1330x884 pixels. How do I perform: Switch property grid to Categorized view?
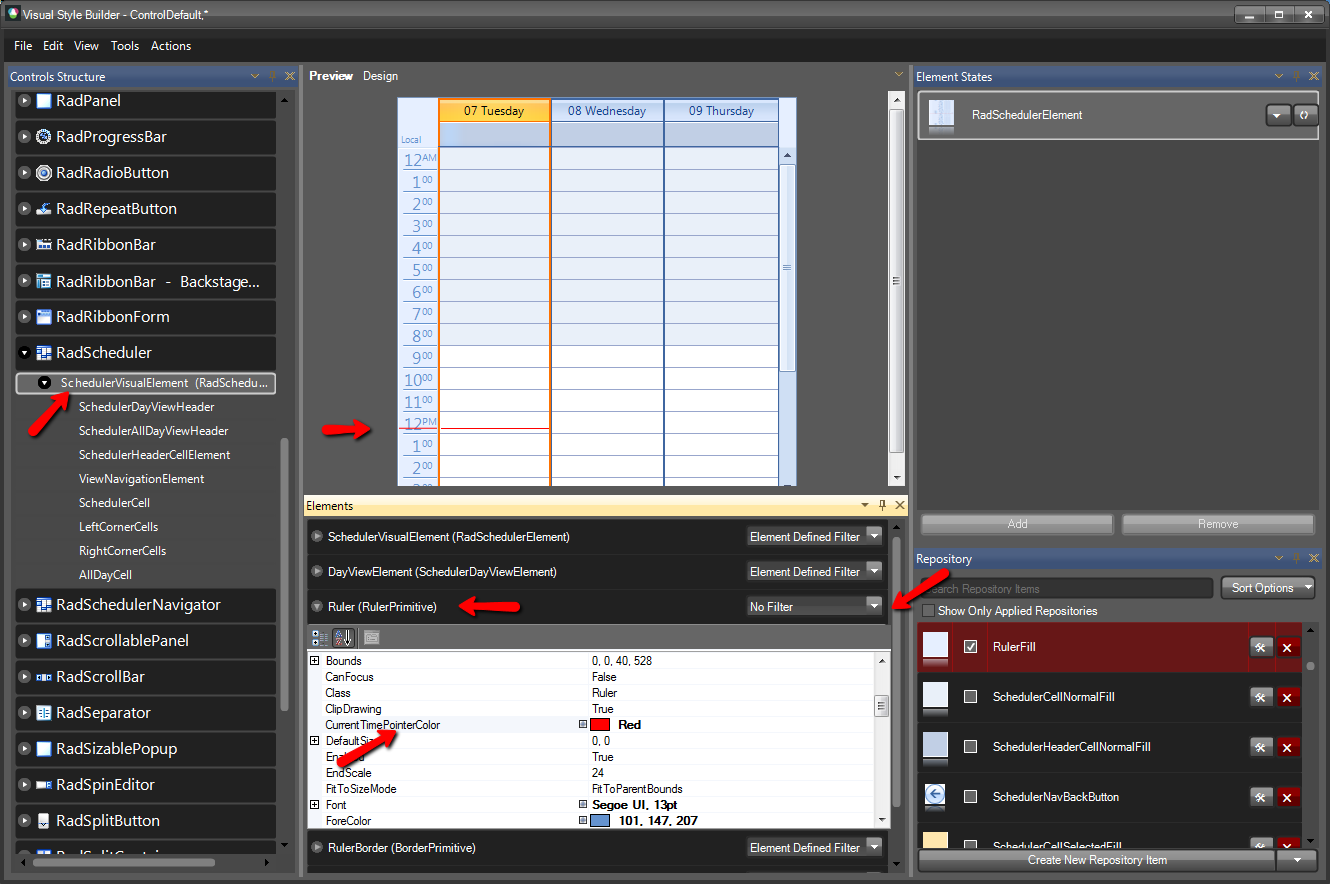[320, 637]
